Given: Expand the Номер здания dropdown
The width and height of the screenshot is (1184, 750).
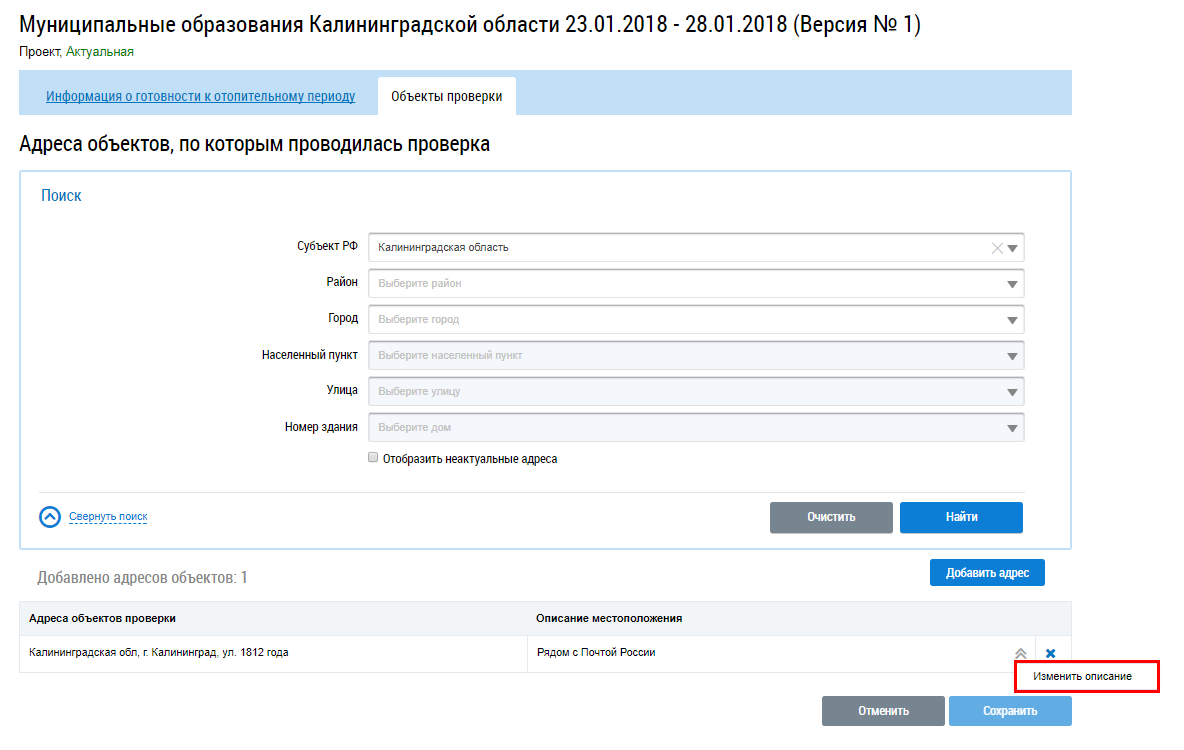Looking at the screenshot, I should click(1012, 428).
